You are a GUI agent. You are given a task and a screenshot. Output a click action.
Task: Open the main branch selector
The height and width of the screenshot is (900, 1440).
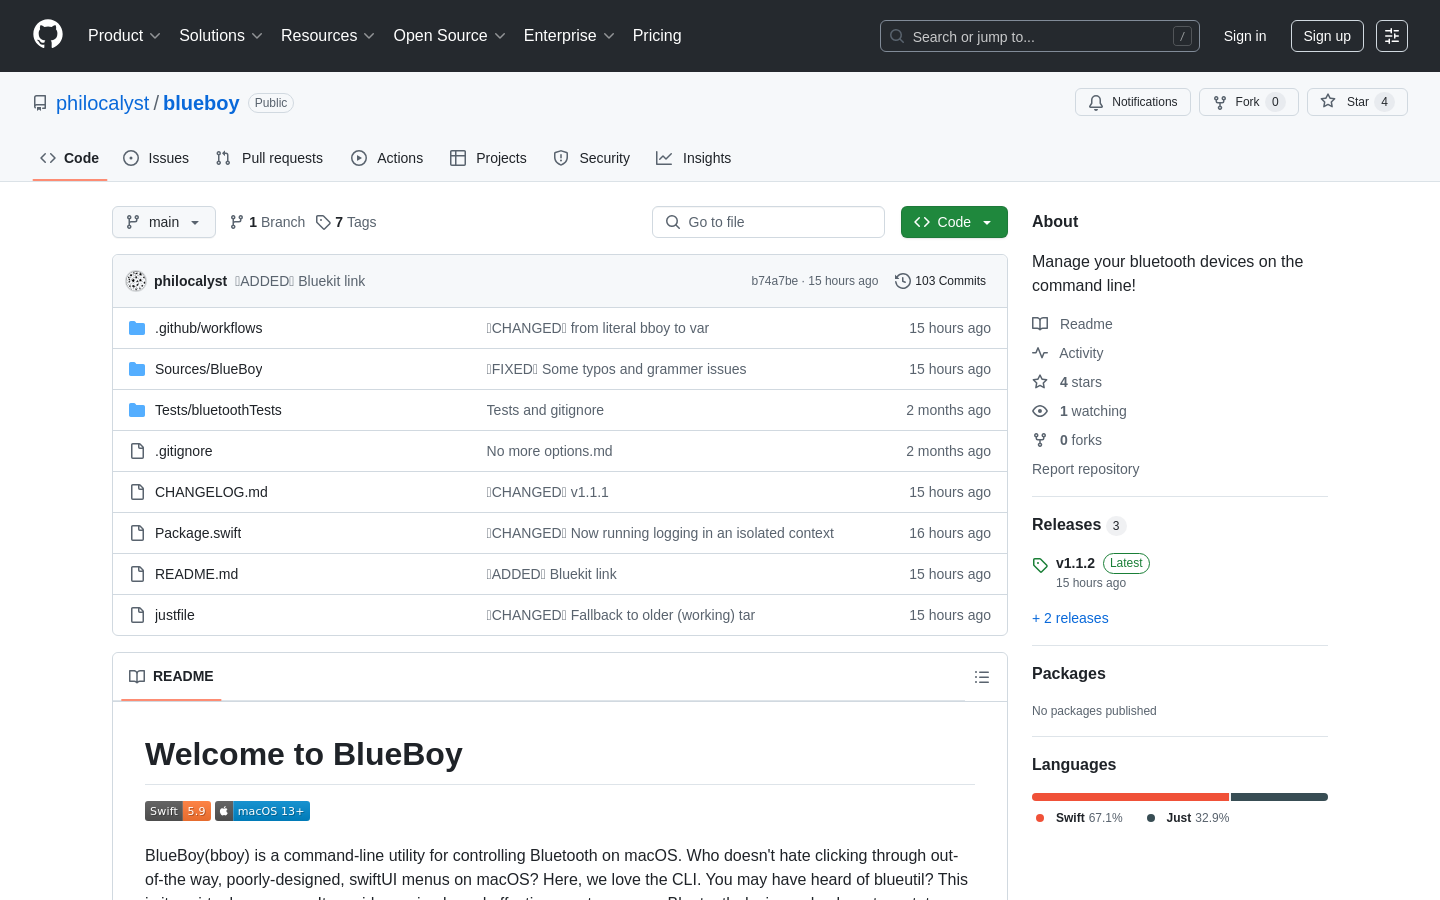click(164, 222)
